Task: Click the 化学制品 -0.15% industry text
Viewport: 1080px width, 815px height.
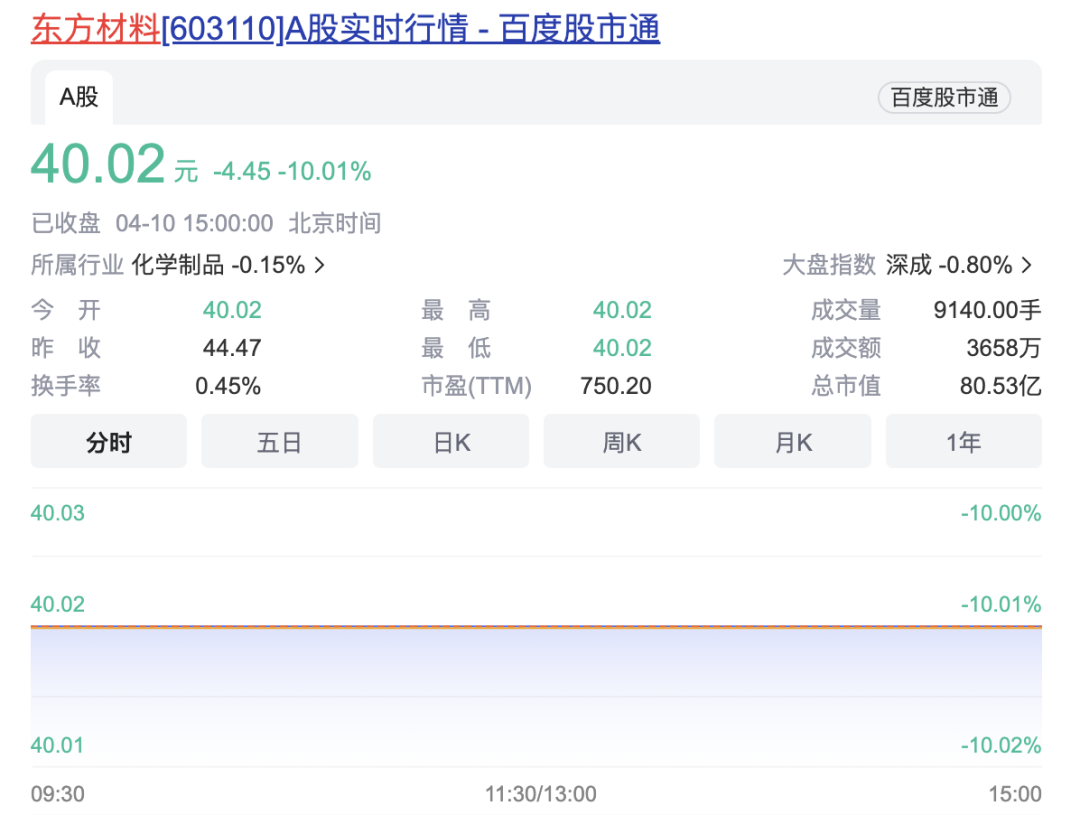Action: (x=218, y=265)
